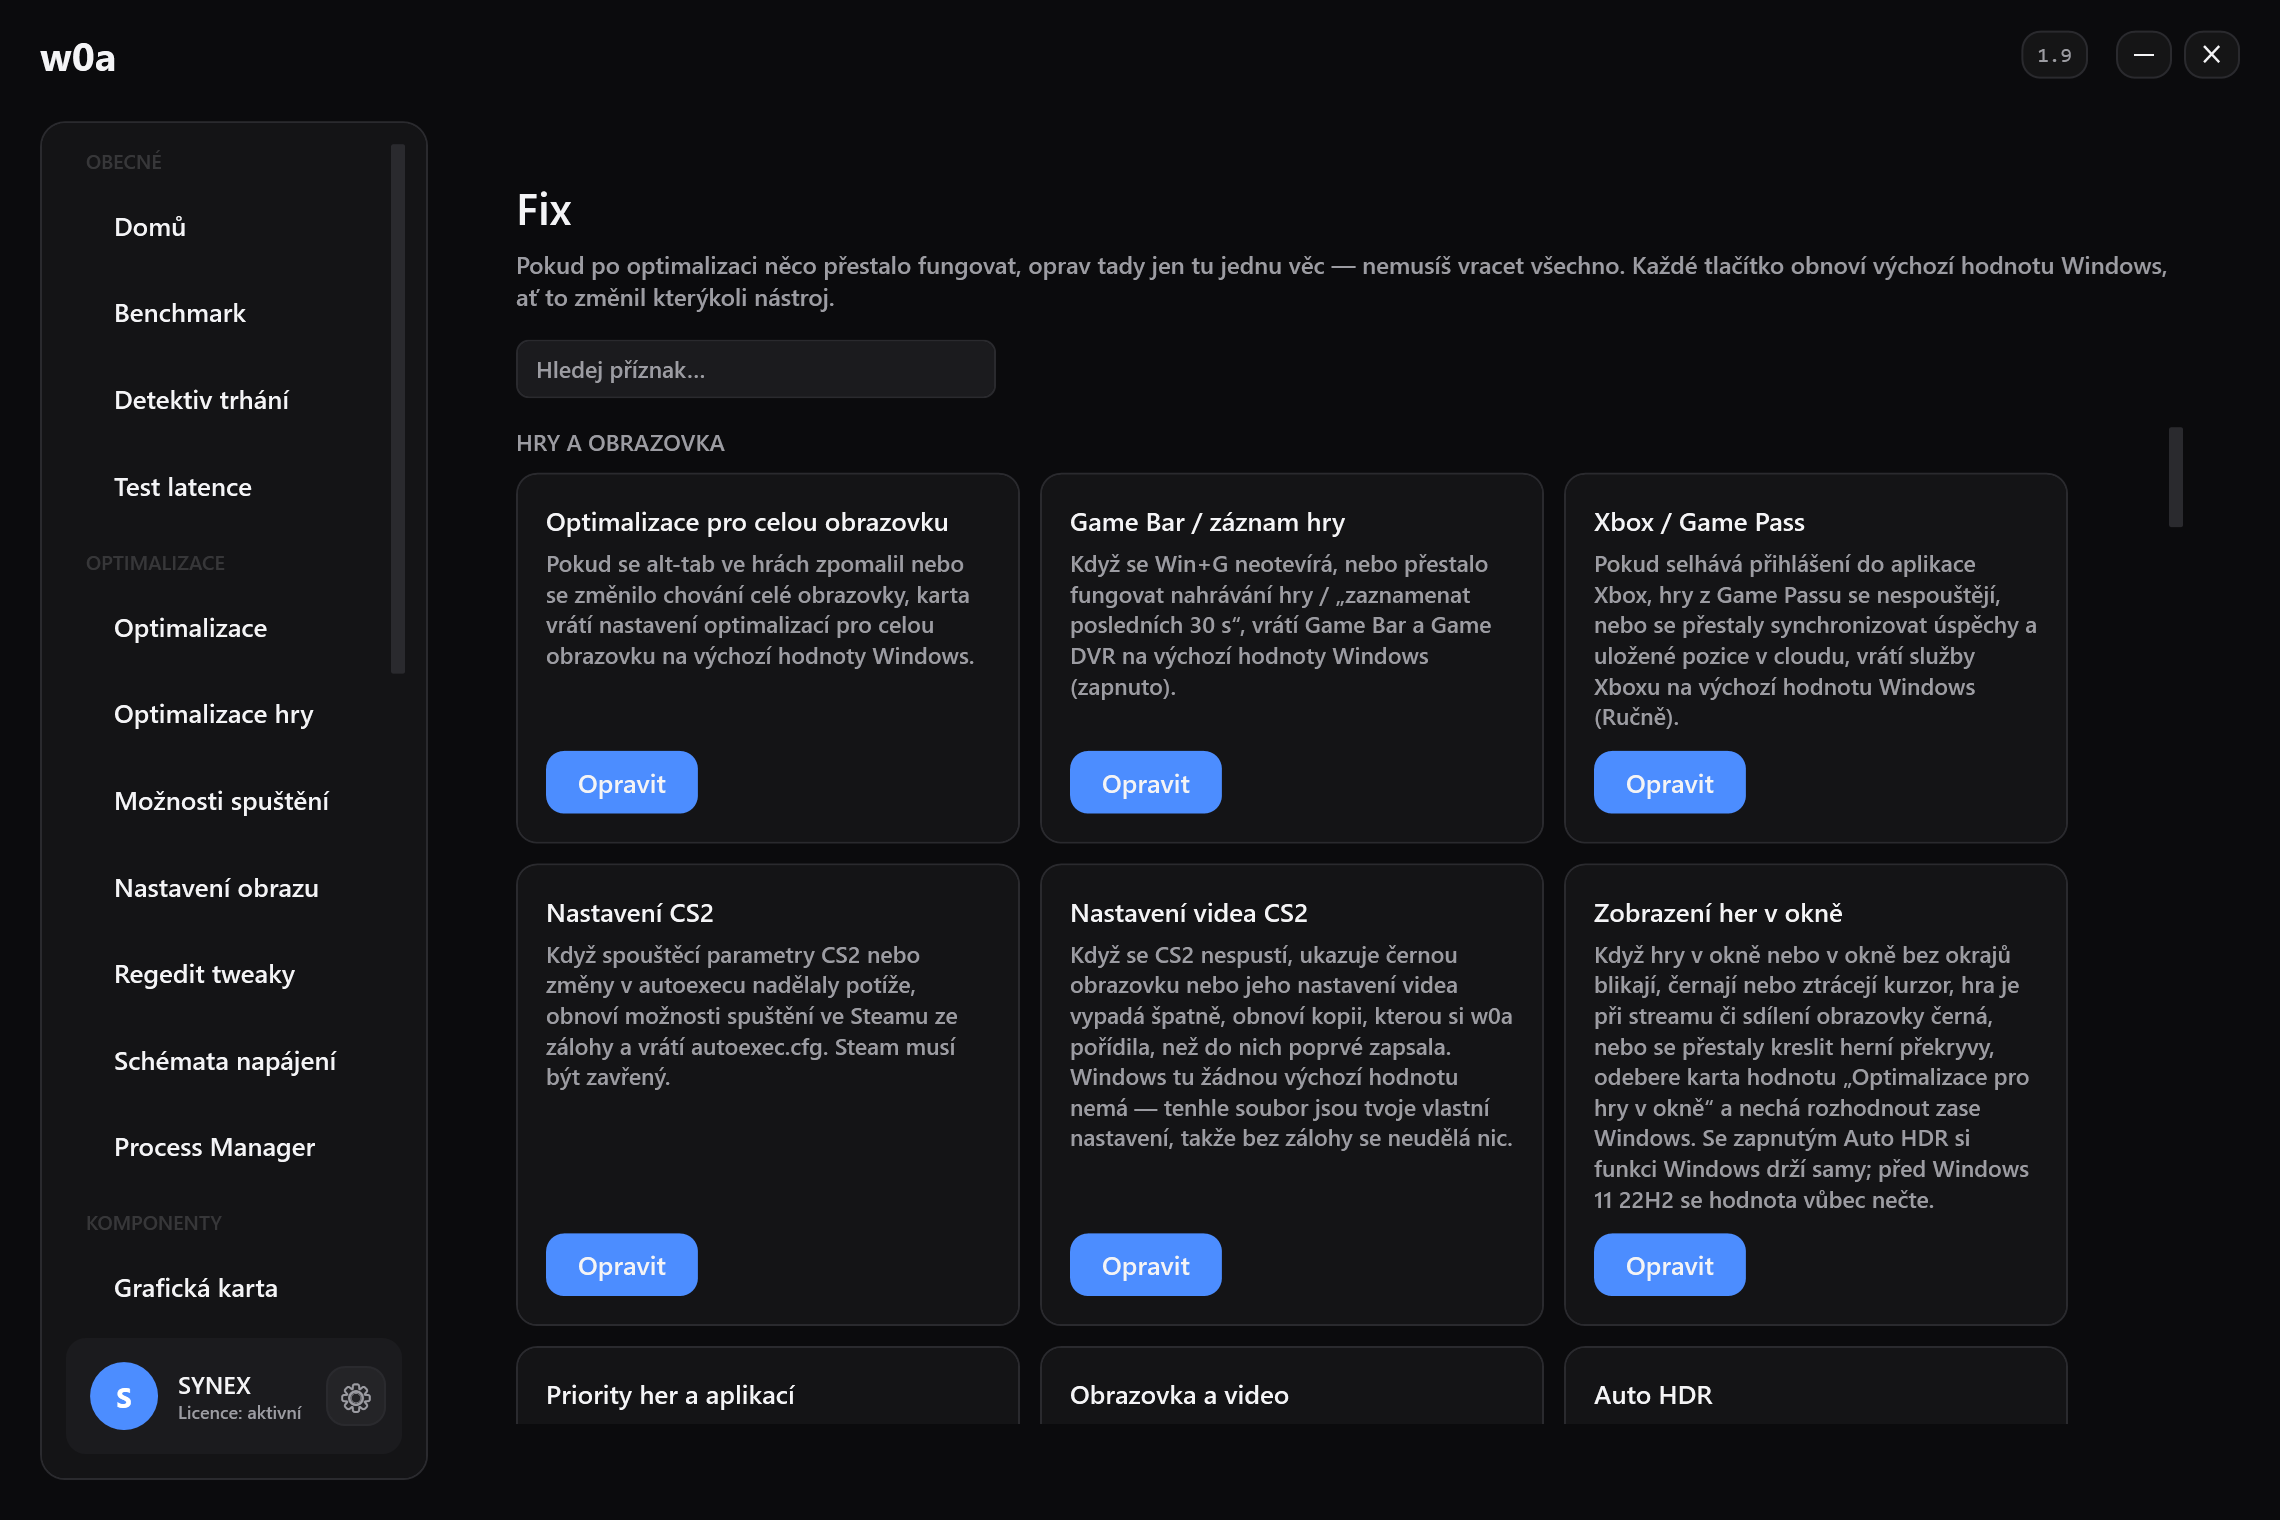
Task: Click the SYNEX avatar circle
Action: [x=124, y=1396]
